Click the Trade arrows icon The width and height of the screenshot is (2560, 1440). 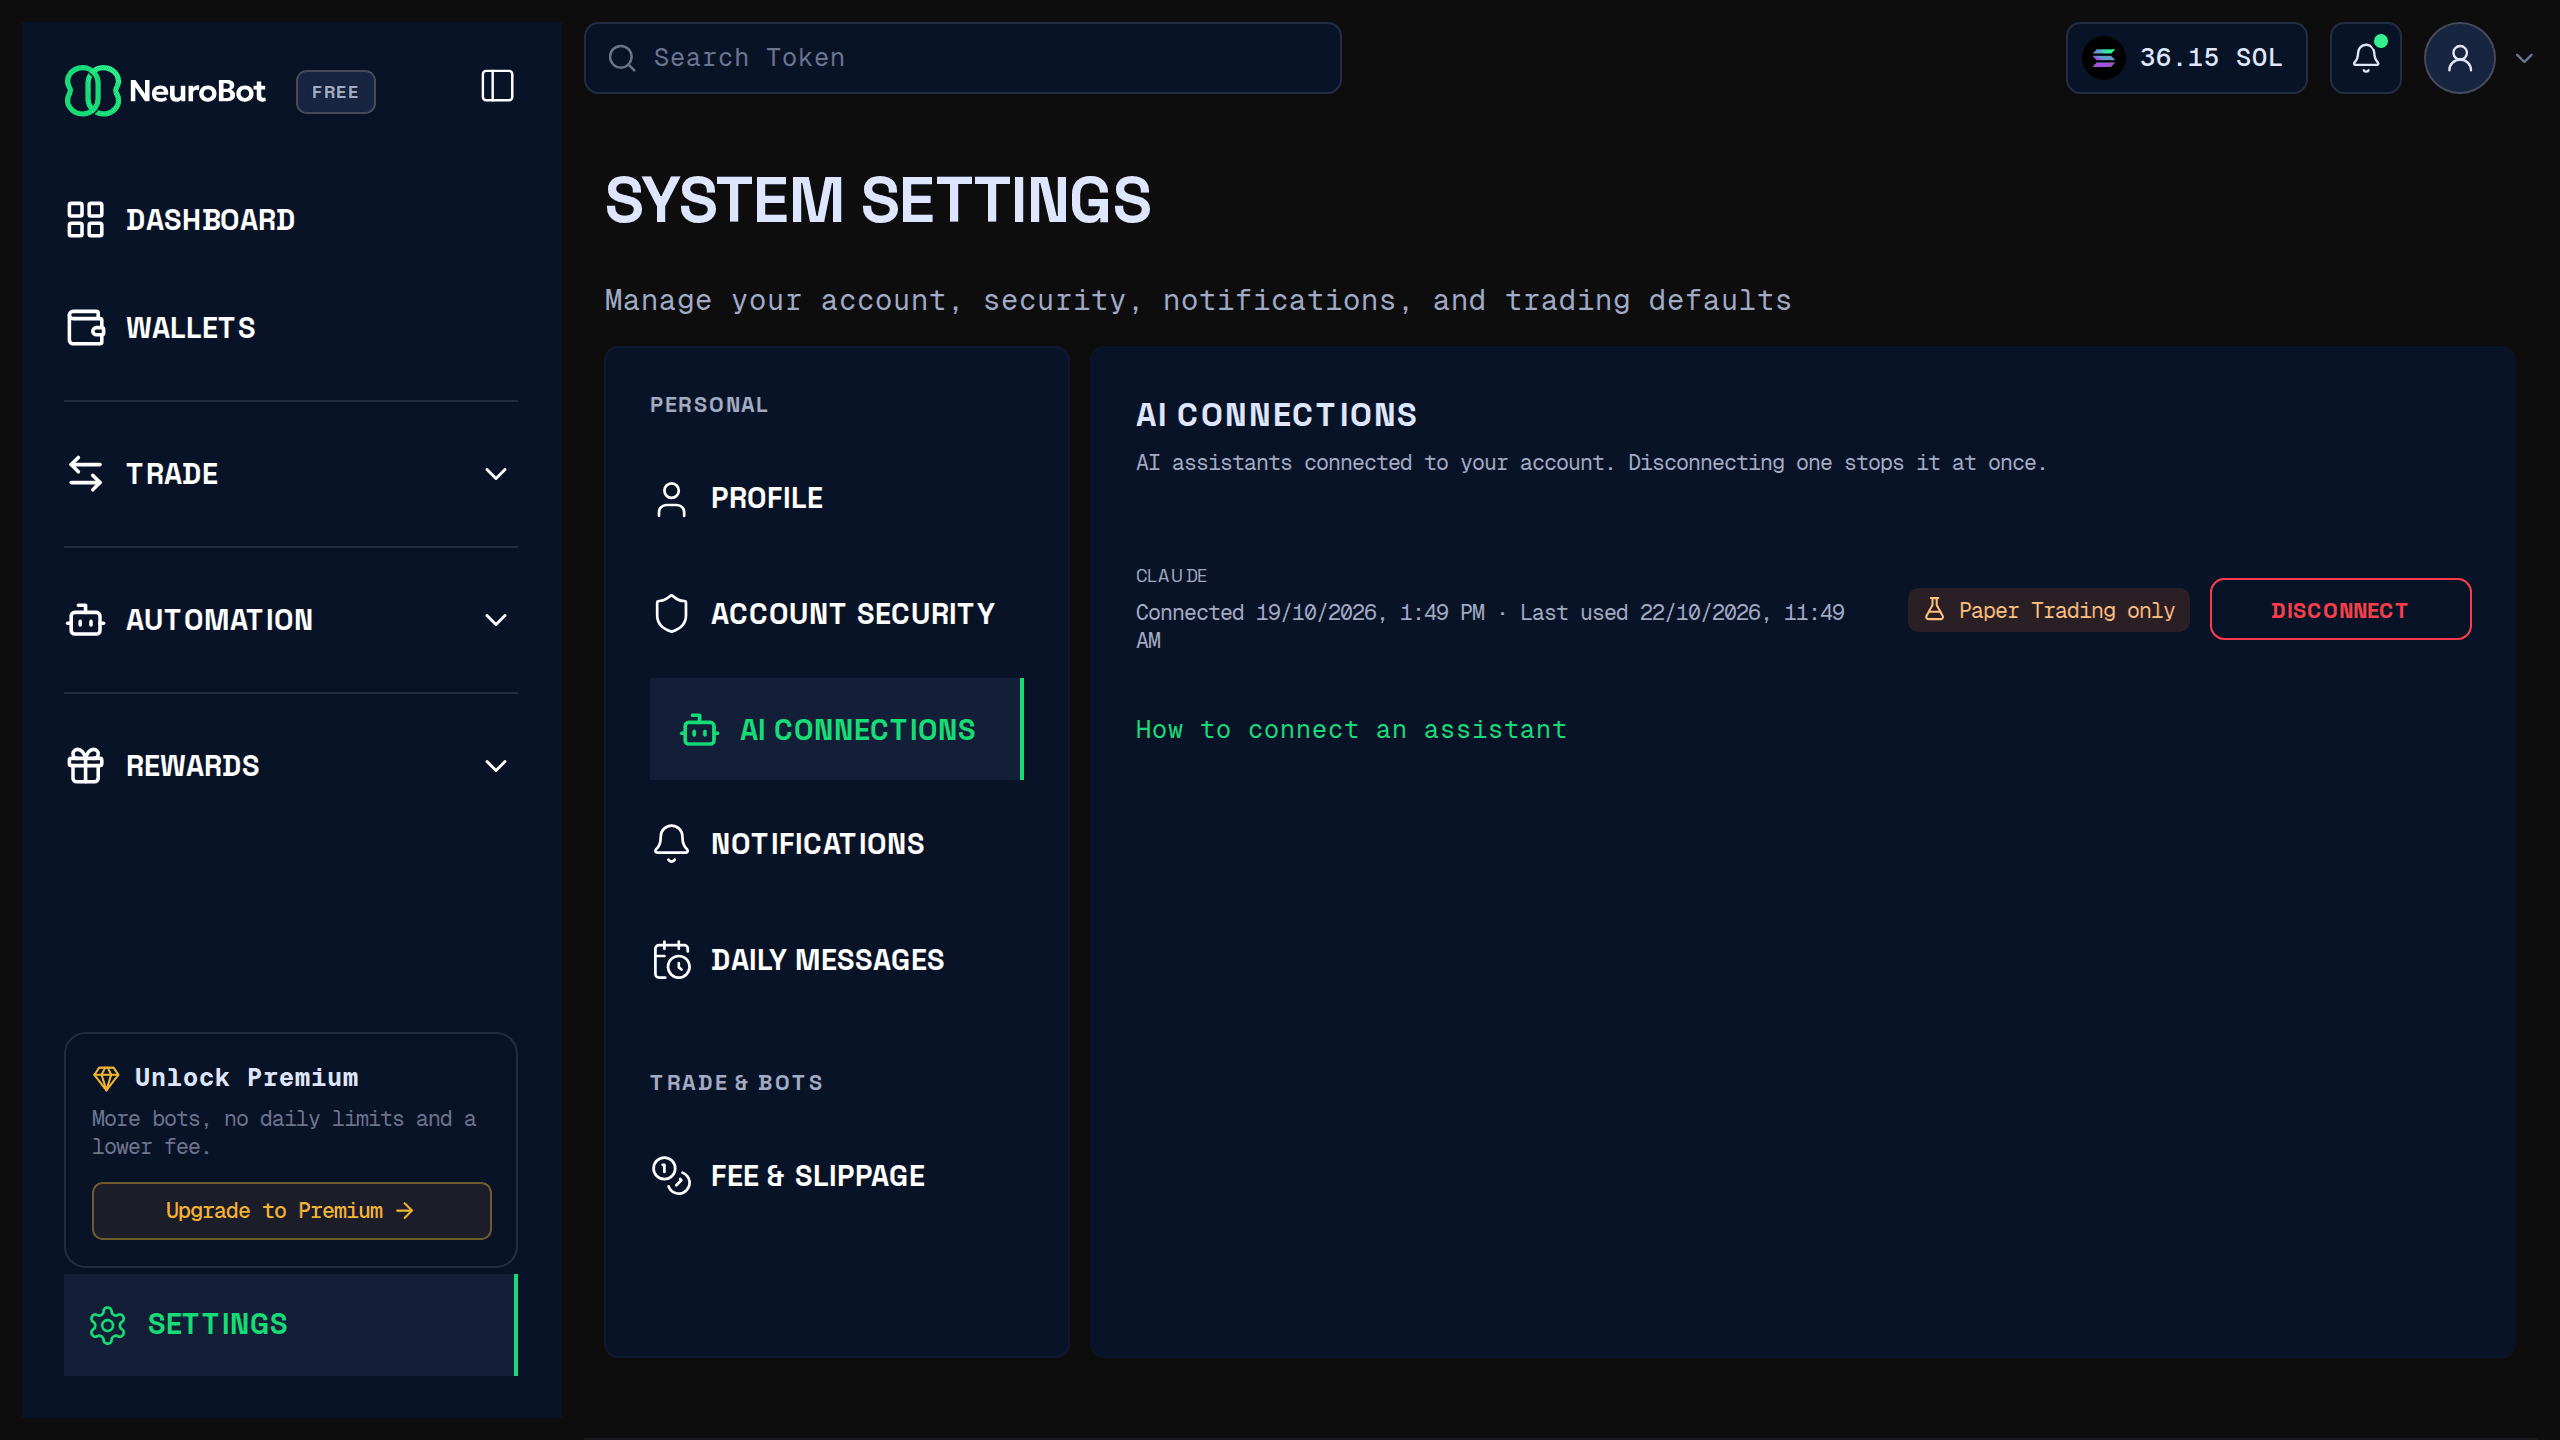[85, 474]
